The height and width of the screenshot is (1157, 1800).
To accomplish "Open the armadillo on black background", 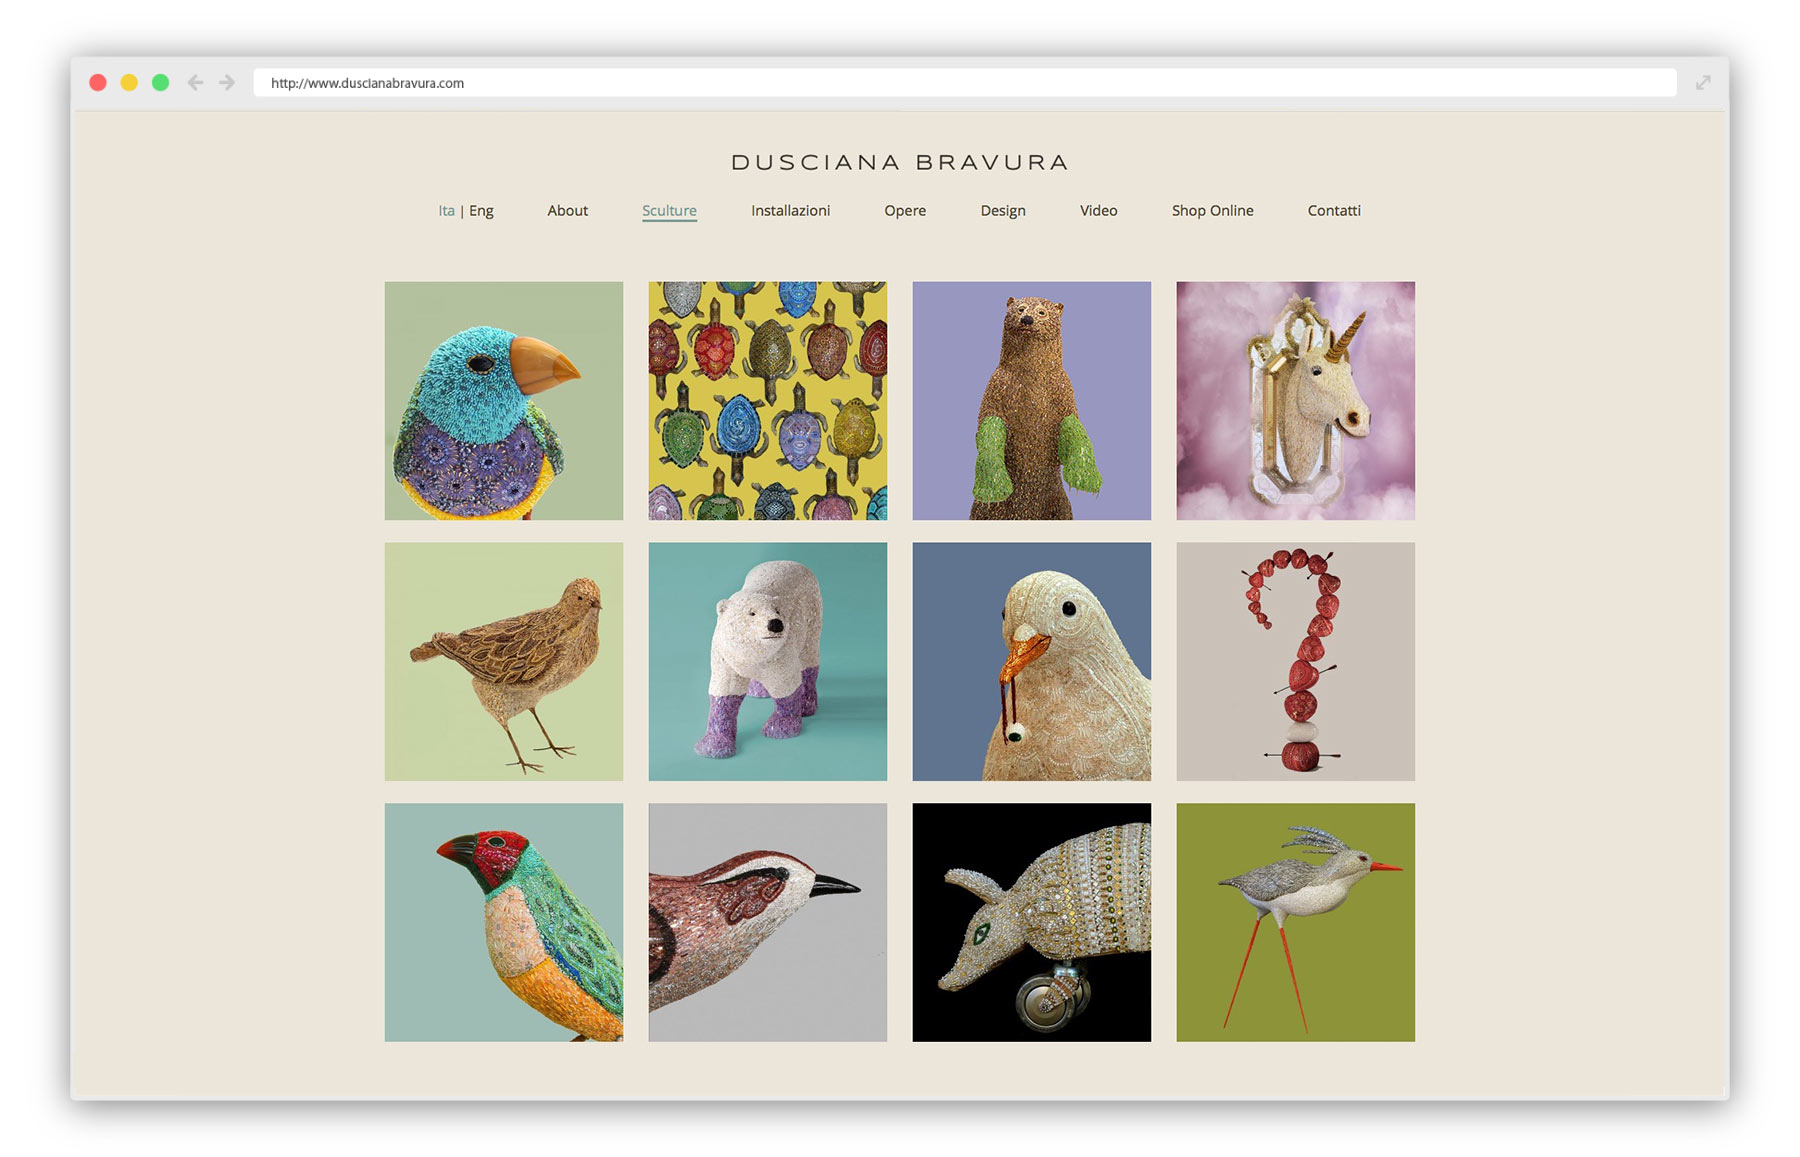I will (1032, 923).
